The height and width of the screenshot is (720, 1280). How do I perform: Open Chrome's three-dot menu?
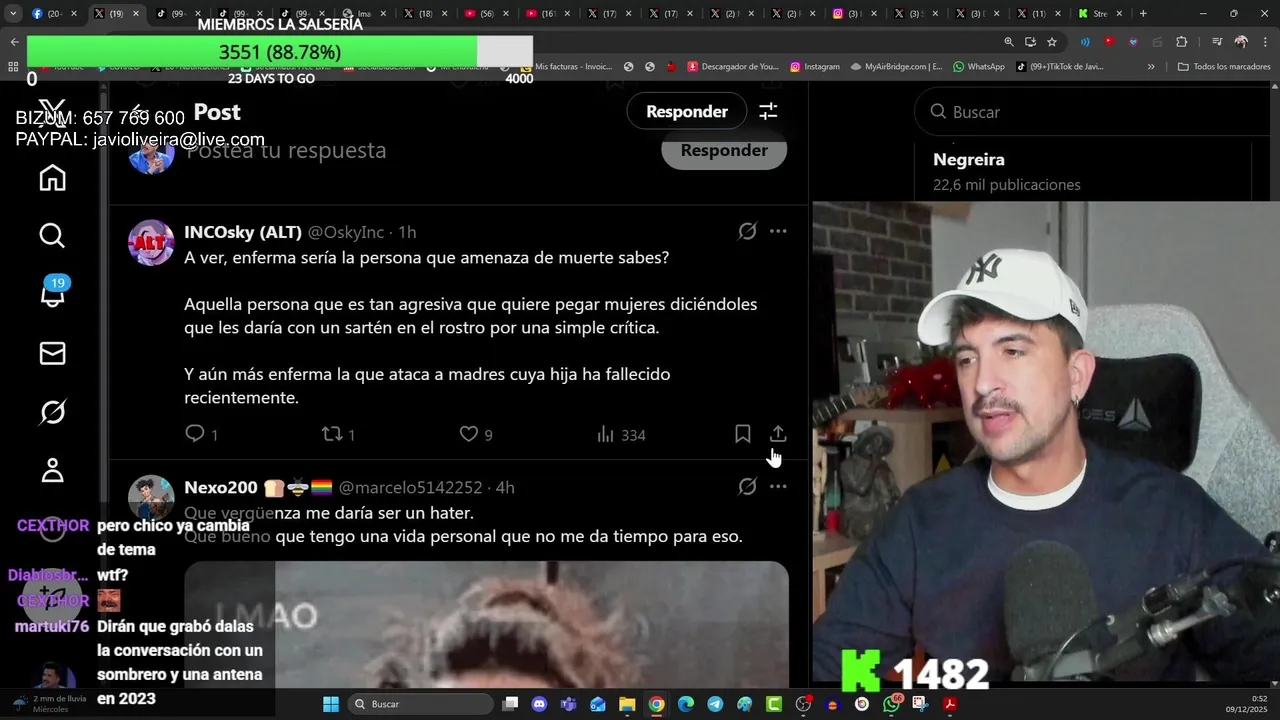pyautogui.click(x=1265, y=42)
